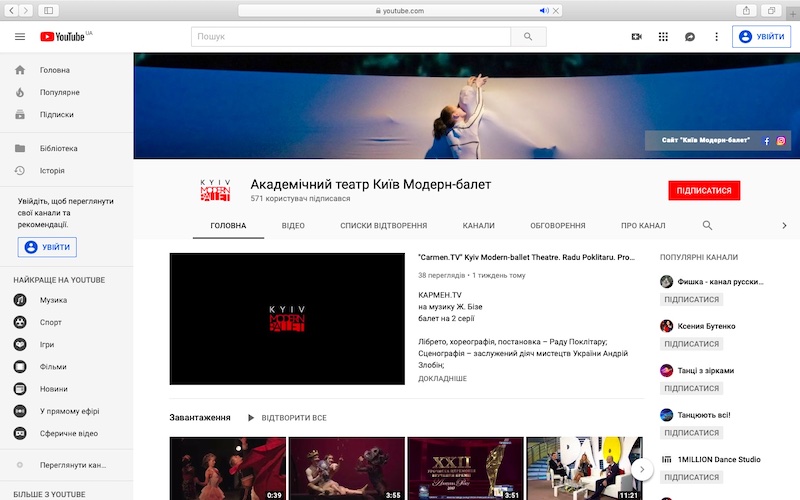The height and width of the screenshot is (500, 800).
Task: Open the Спорт category
Action: pyautogui.click(x=66, y=322)
